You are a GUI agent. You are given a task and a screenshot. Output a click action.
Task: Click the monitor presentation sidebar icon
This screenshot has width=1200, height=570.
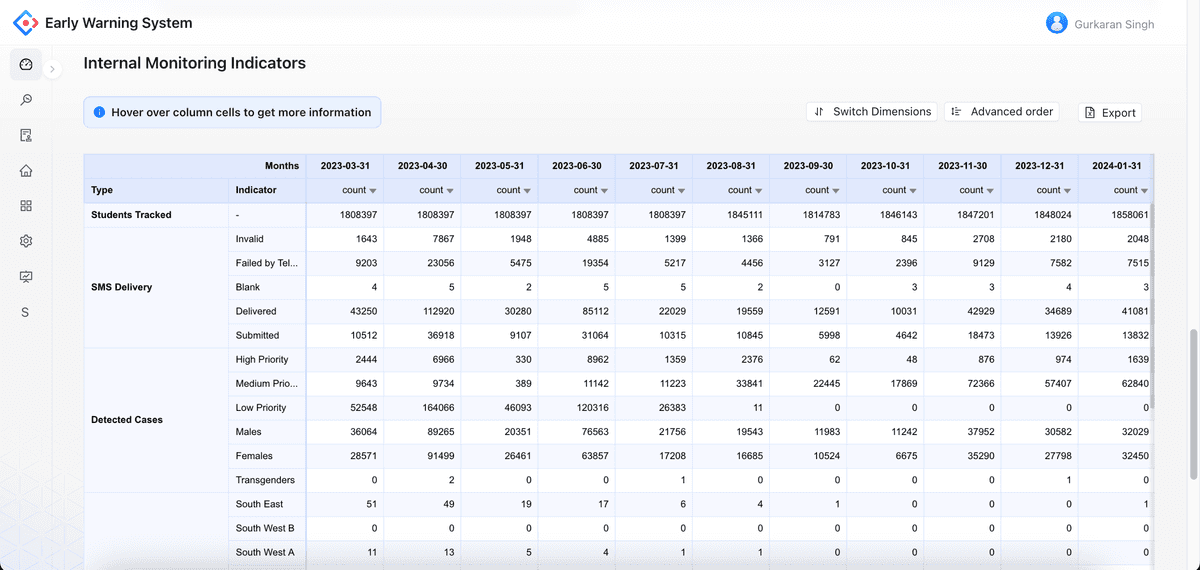point(26,277)
